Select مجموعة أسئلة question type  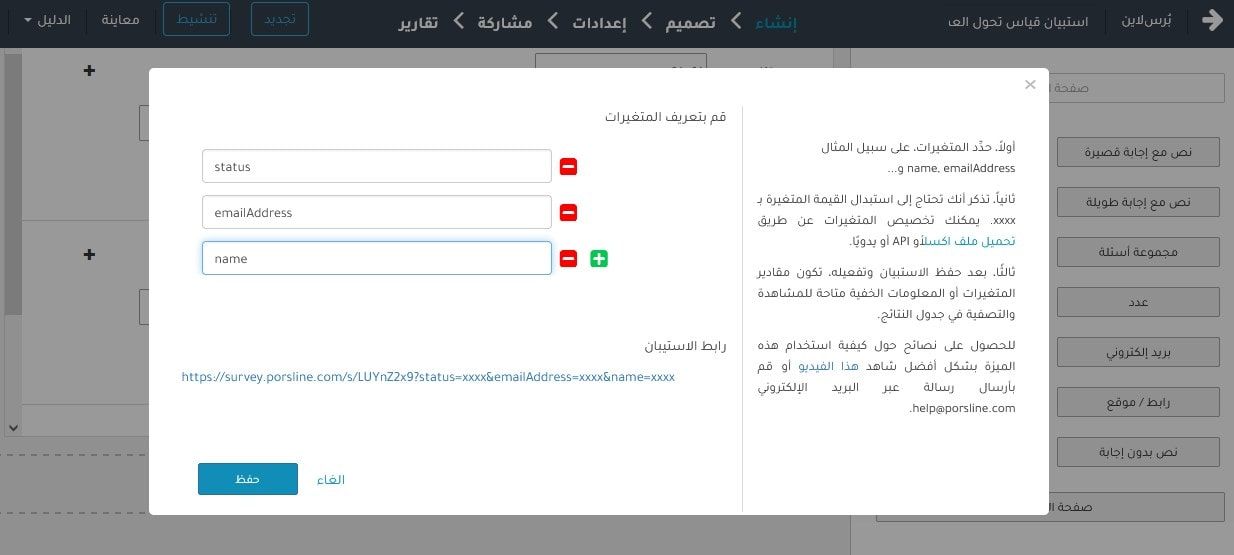[1138, 252]
